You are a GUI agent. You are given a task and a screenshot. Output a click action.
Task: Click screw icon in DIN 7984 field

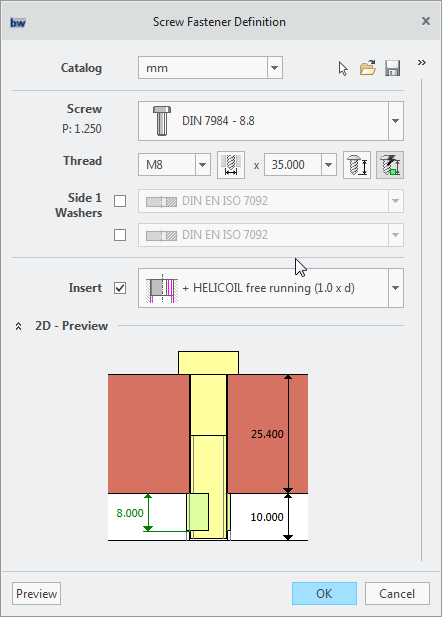click(161, 121)
